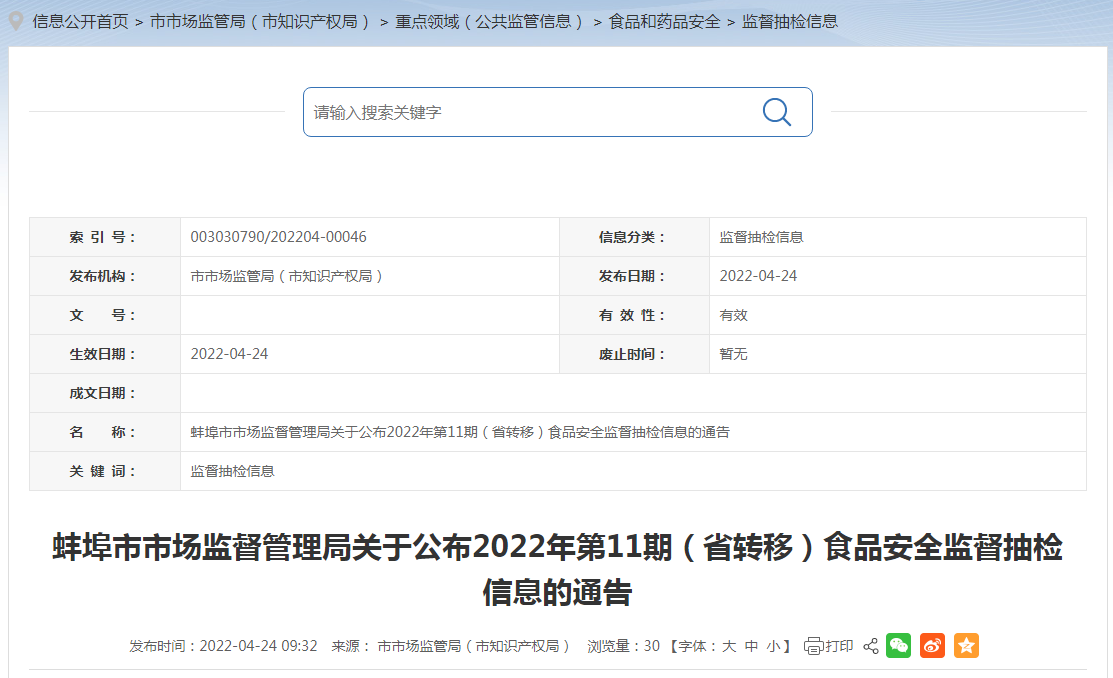The width and height of the screenshot is (1113, 678).
Task: Click publishing agency value 市市场监管局（市知识产权局）
Action: 287,276
